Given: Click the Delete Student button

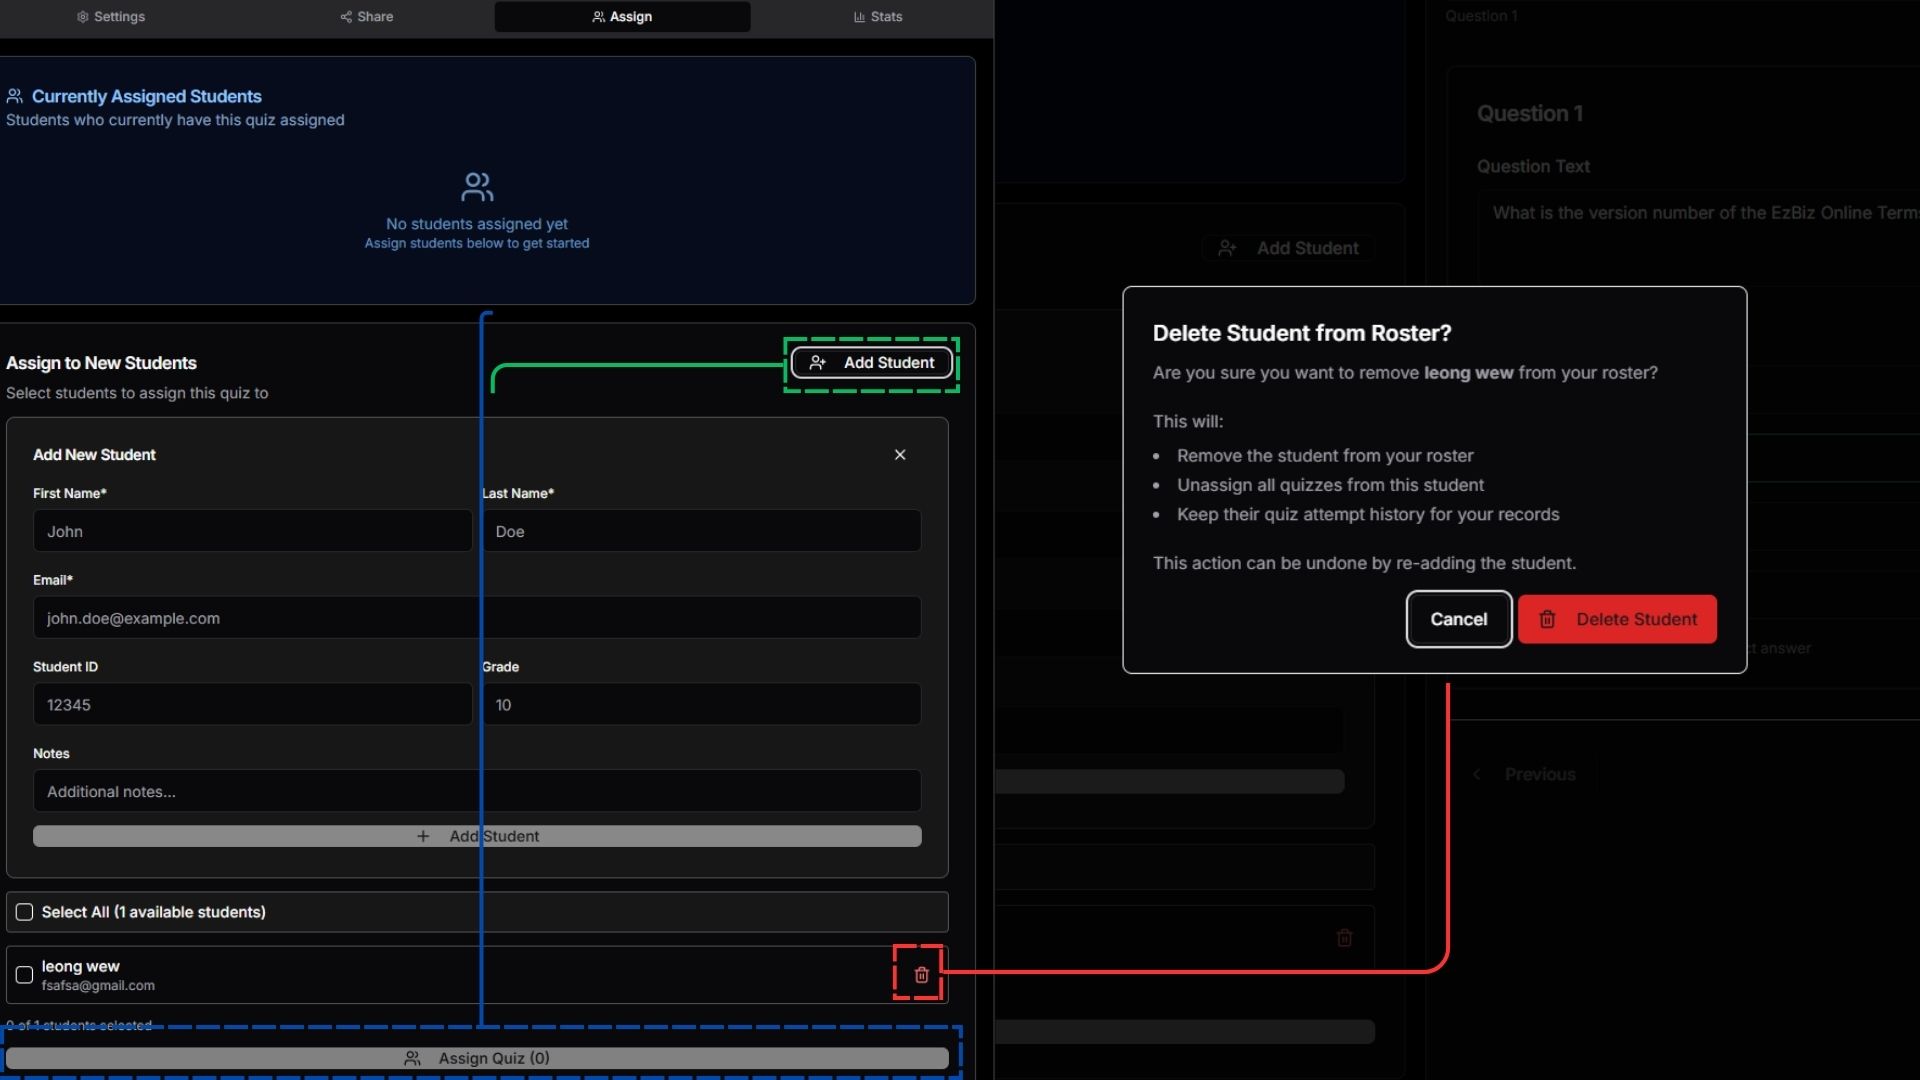Looking at the screenshot, I should (1616, 618).
